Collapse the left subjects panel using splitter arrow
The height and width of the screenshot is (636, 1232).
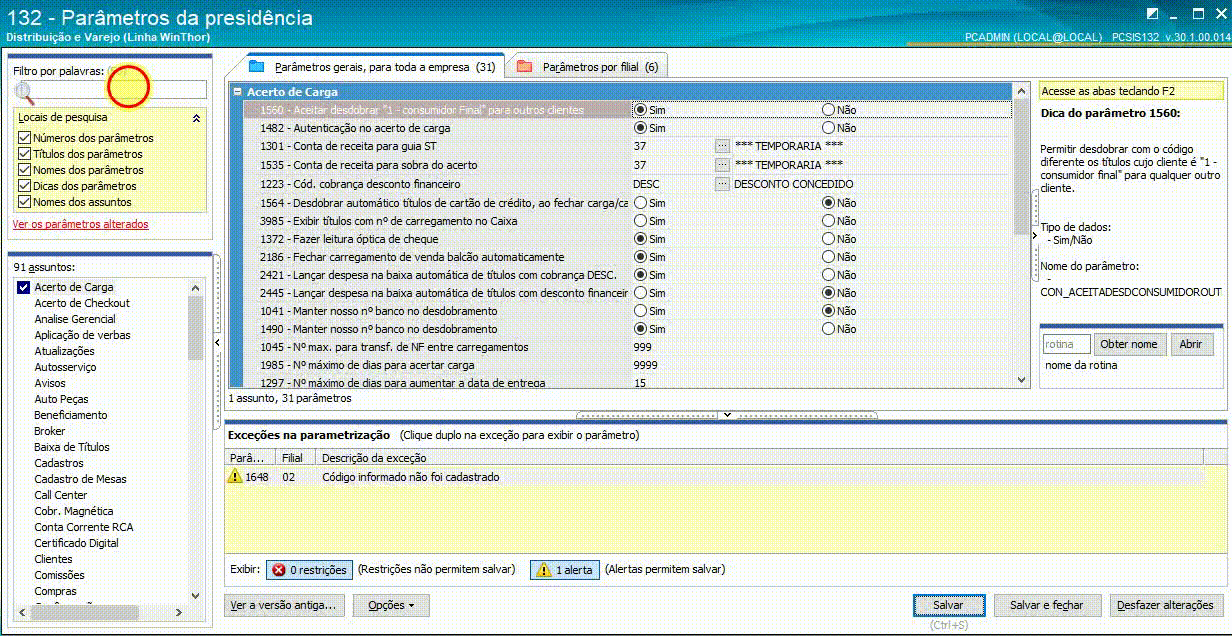pyautogui.click(x=218, y=342)
